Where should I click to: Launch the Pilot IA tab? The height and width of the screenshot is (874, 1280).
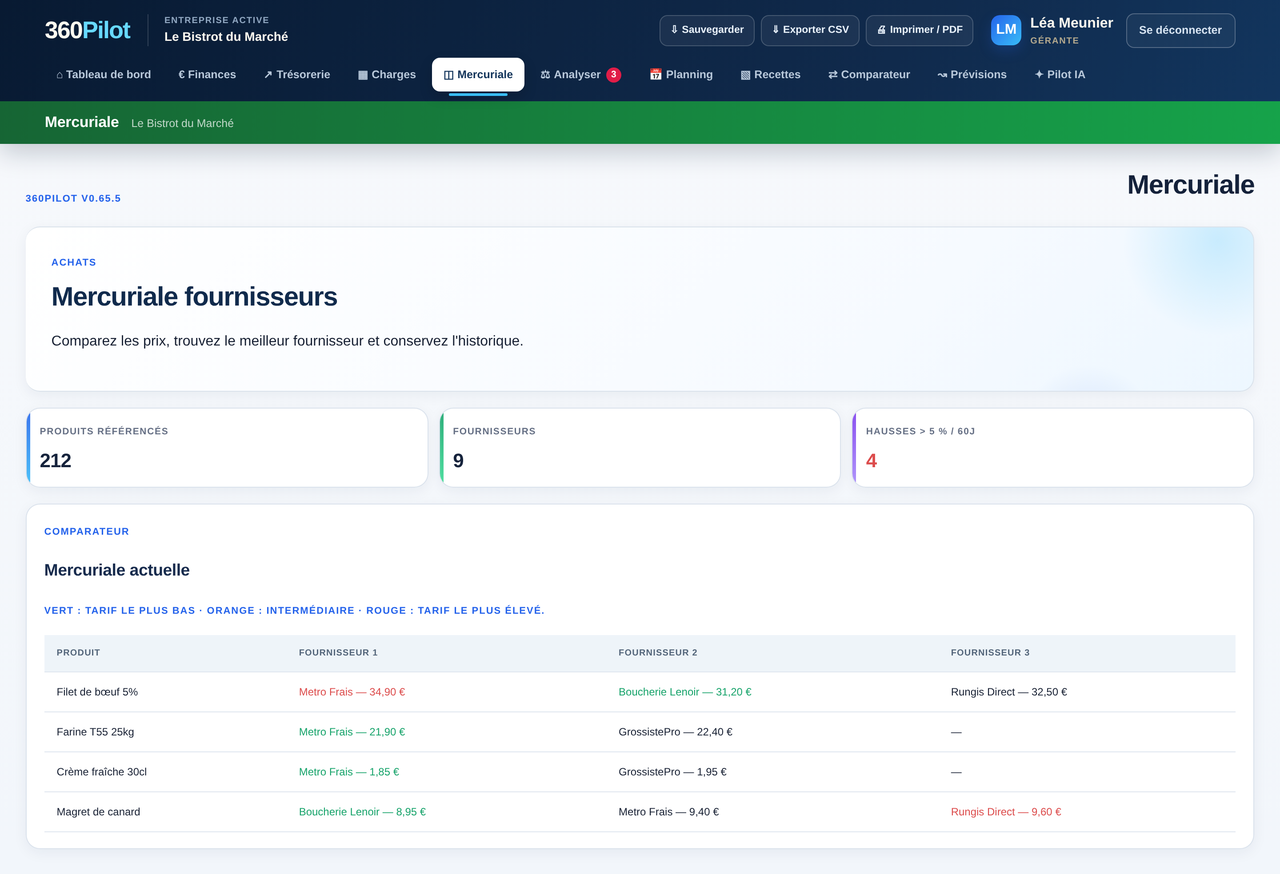[x=1060, y=75]
